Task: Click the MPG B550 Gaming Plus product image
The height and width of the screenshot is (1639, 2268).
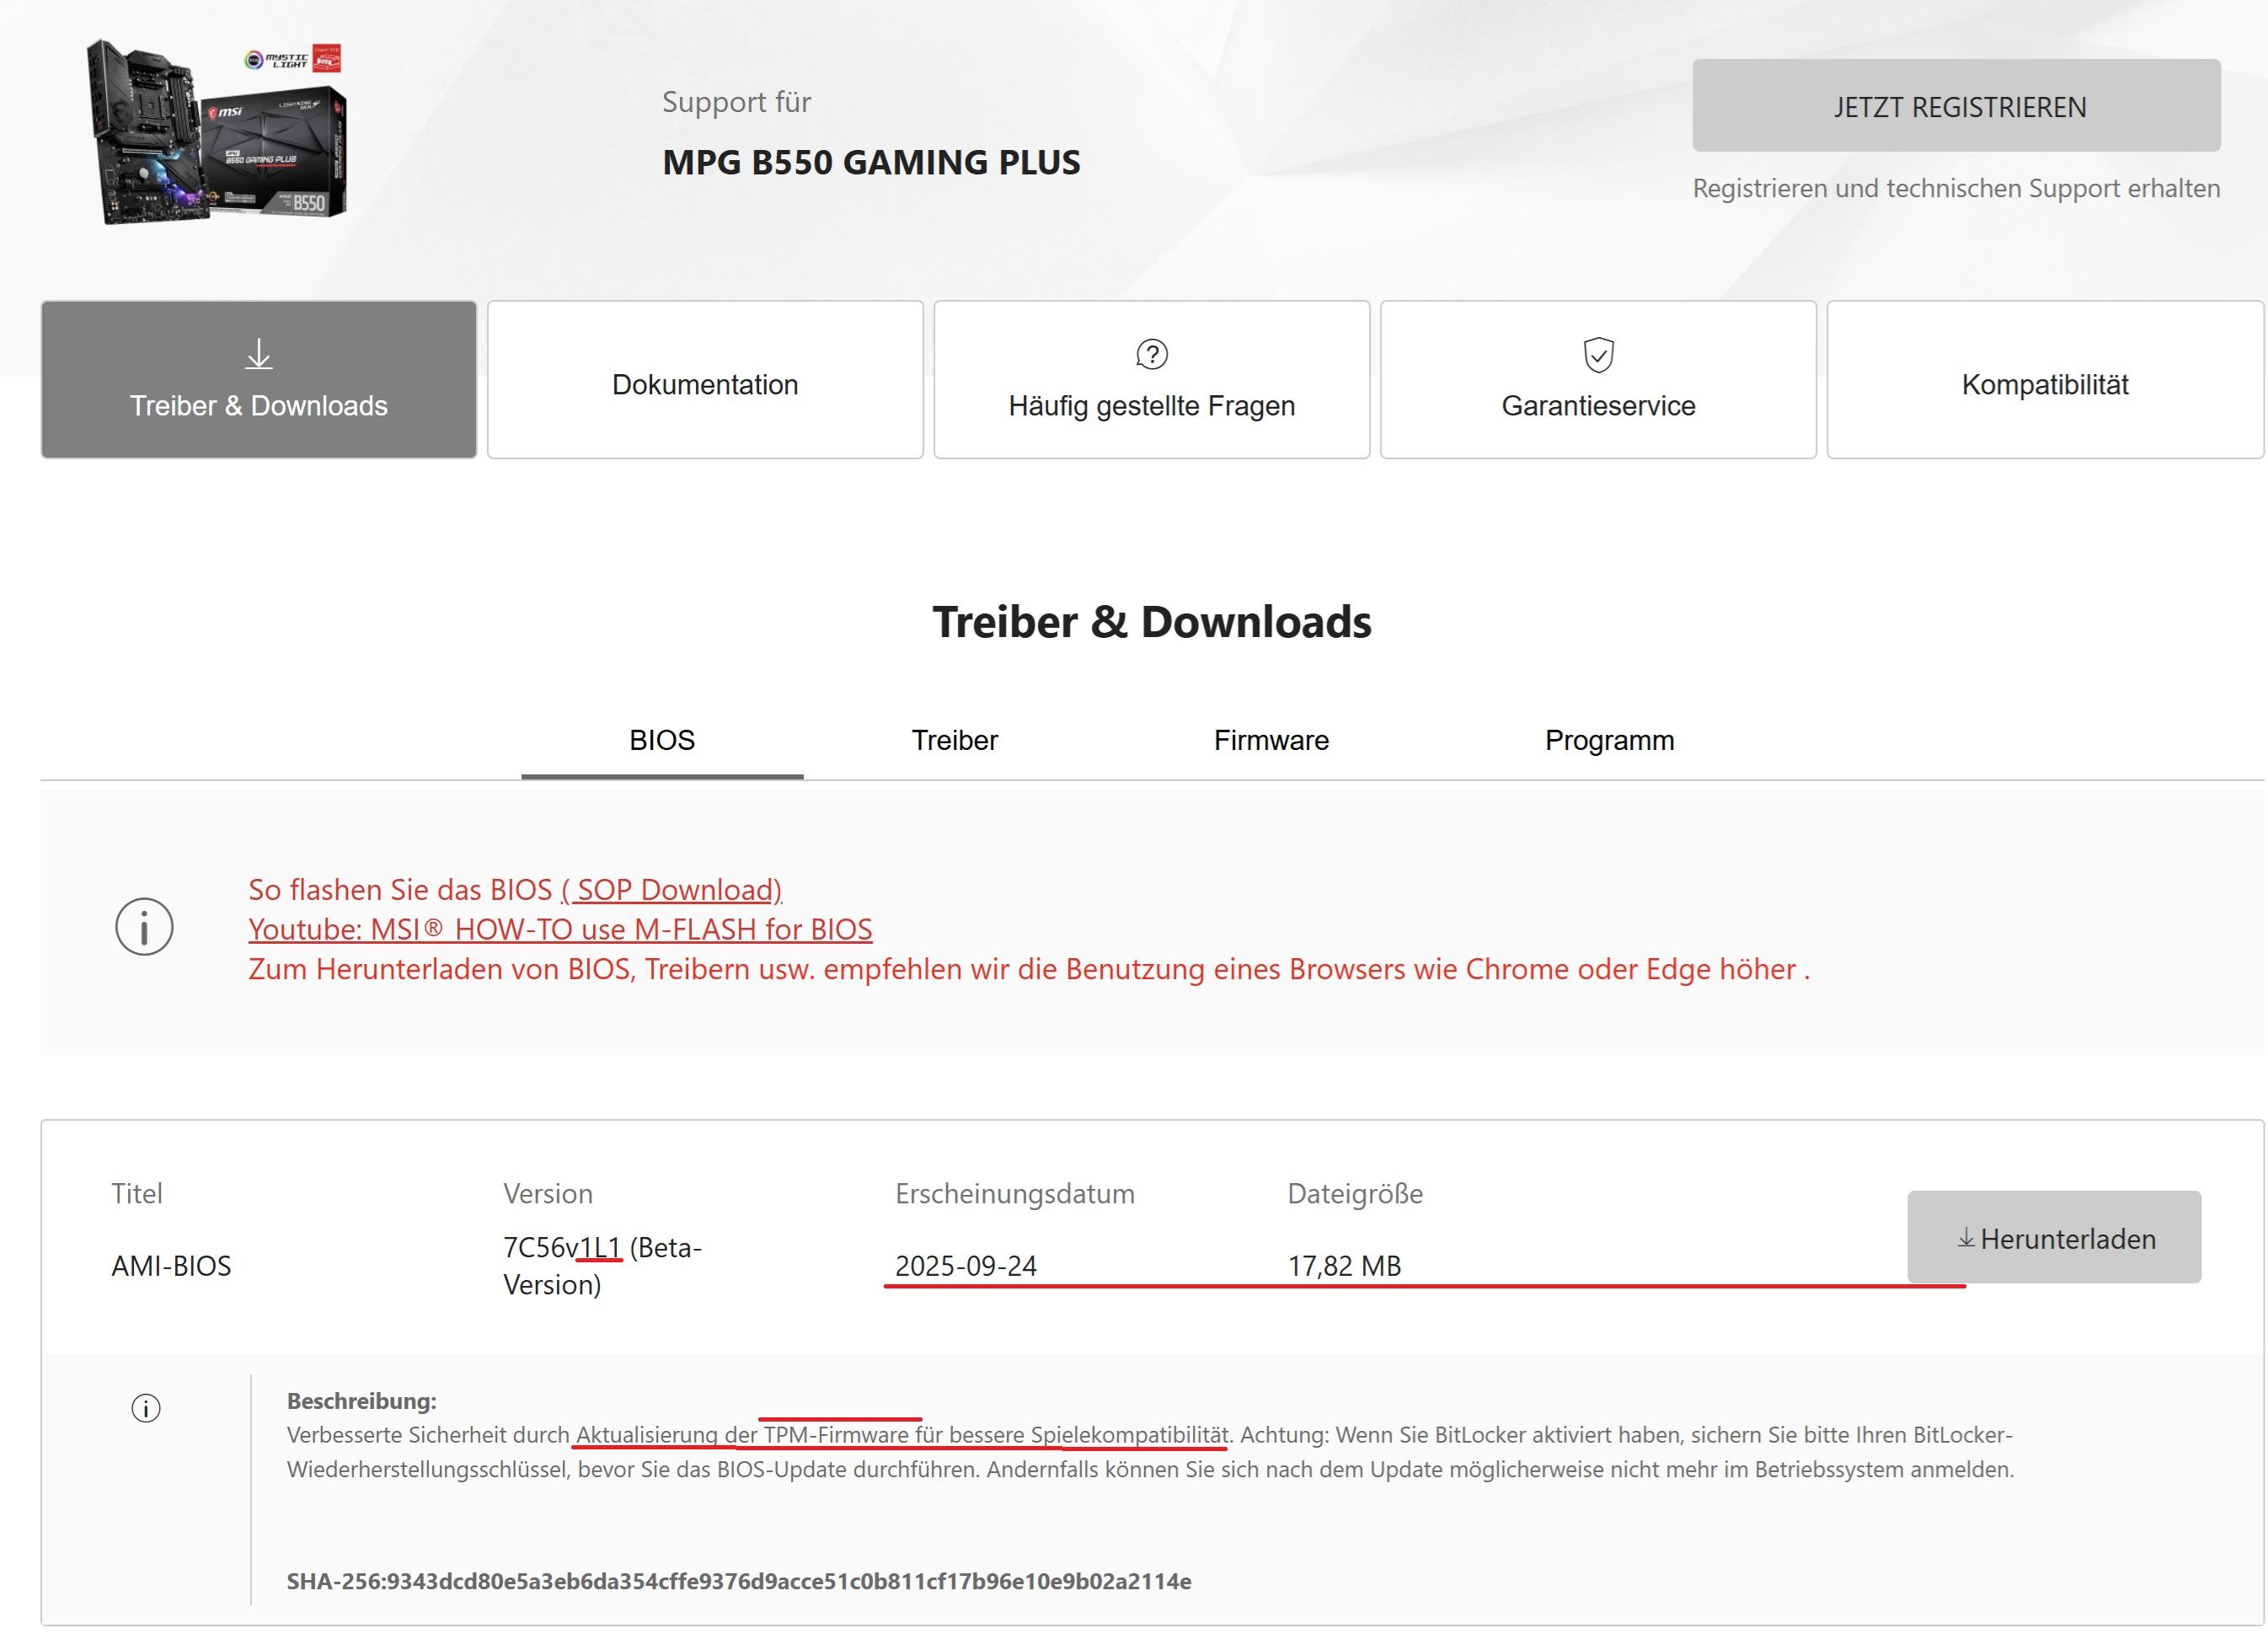Action: point(218,131)
